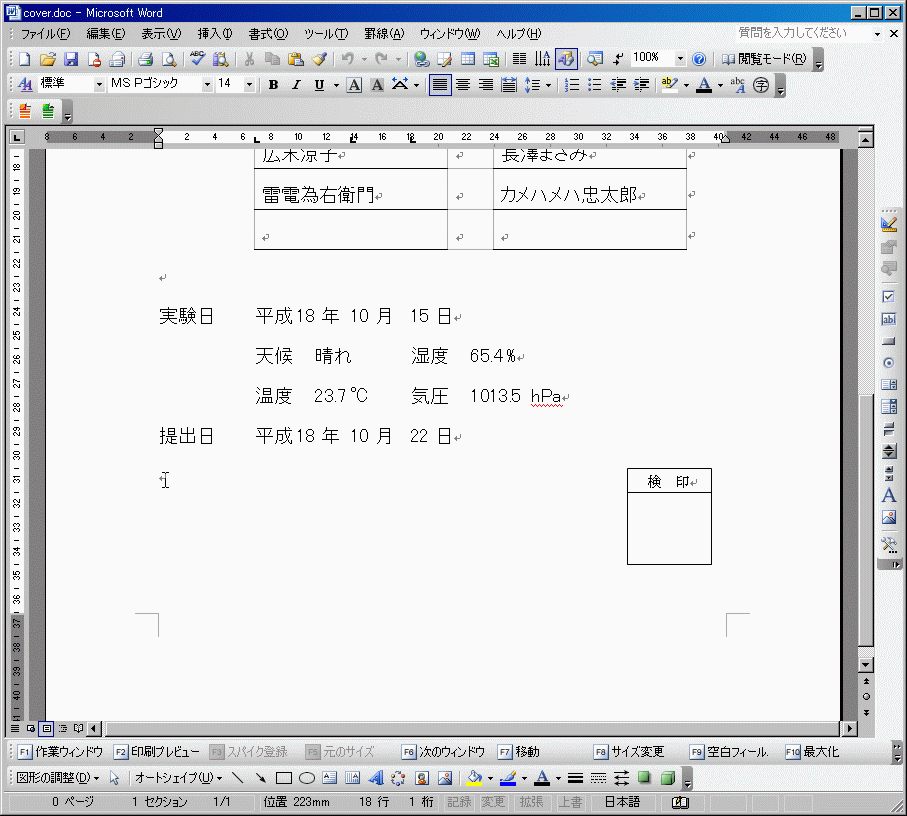907x816 pixels.
Task: Select the Format Painter brush
Action: (318, 59)
